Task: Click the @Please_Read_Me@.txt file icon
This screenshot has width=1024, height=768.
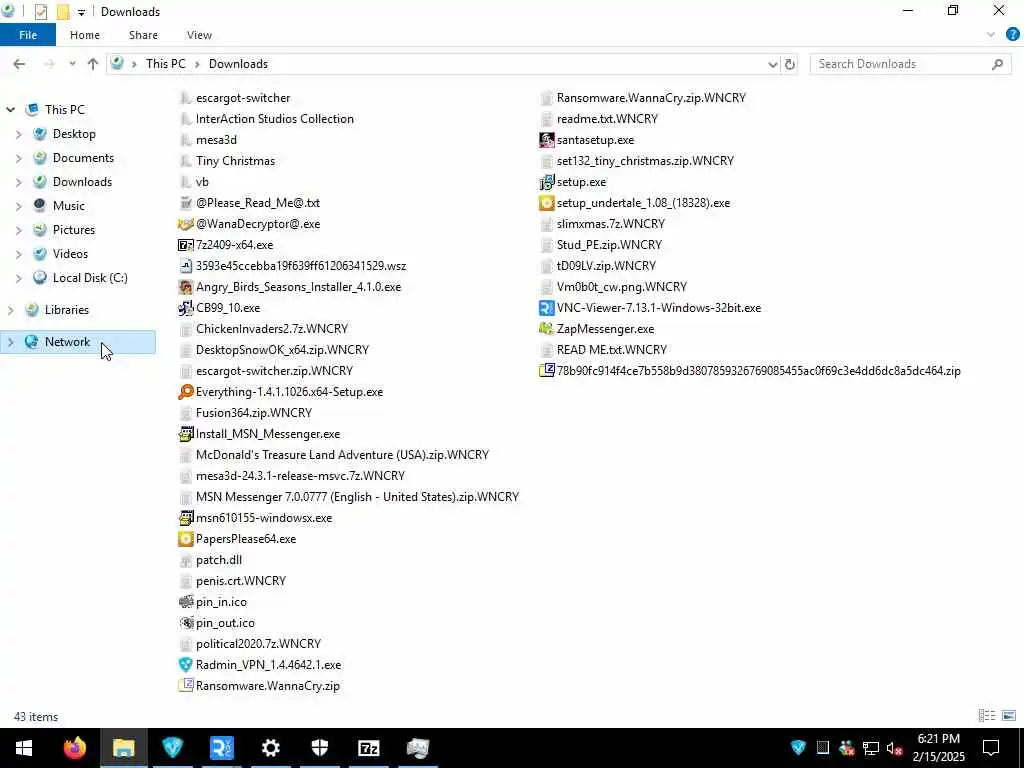Action: 185,203
